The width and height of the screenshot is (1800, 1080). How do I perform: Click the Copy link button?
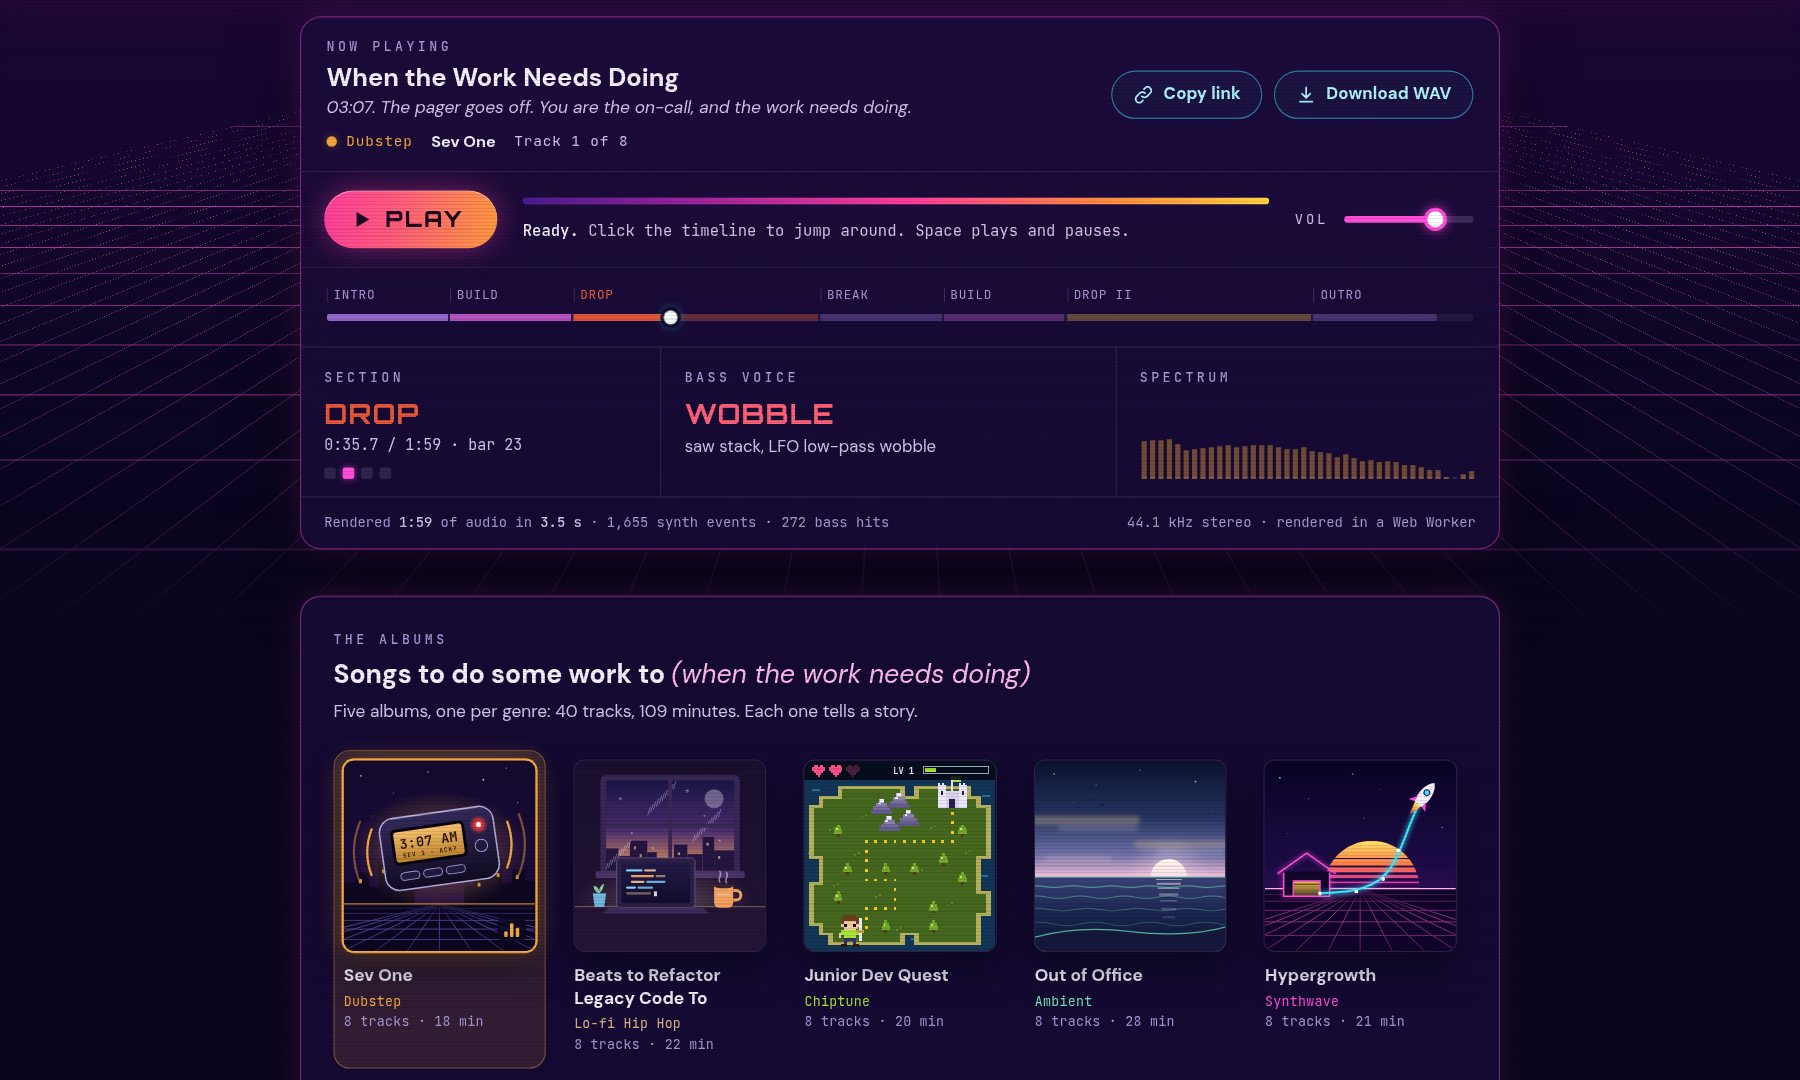coord(1186,94)
